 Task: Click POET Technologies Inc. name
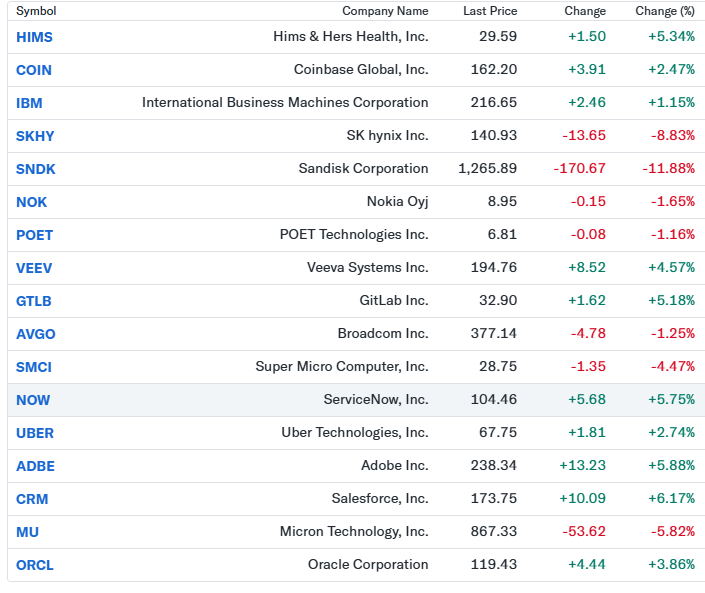pyautogui.click(x=354, y=234)
